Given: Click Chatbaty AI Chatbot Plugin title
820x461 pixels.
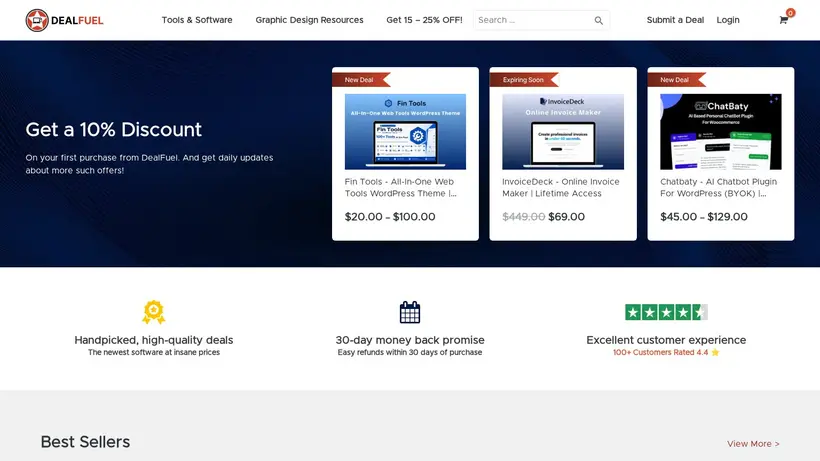Looking at the screenshot, I should 719,188.
